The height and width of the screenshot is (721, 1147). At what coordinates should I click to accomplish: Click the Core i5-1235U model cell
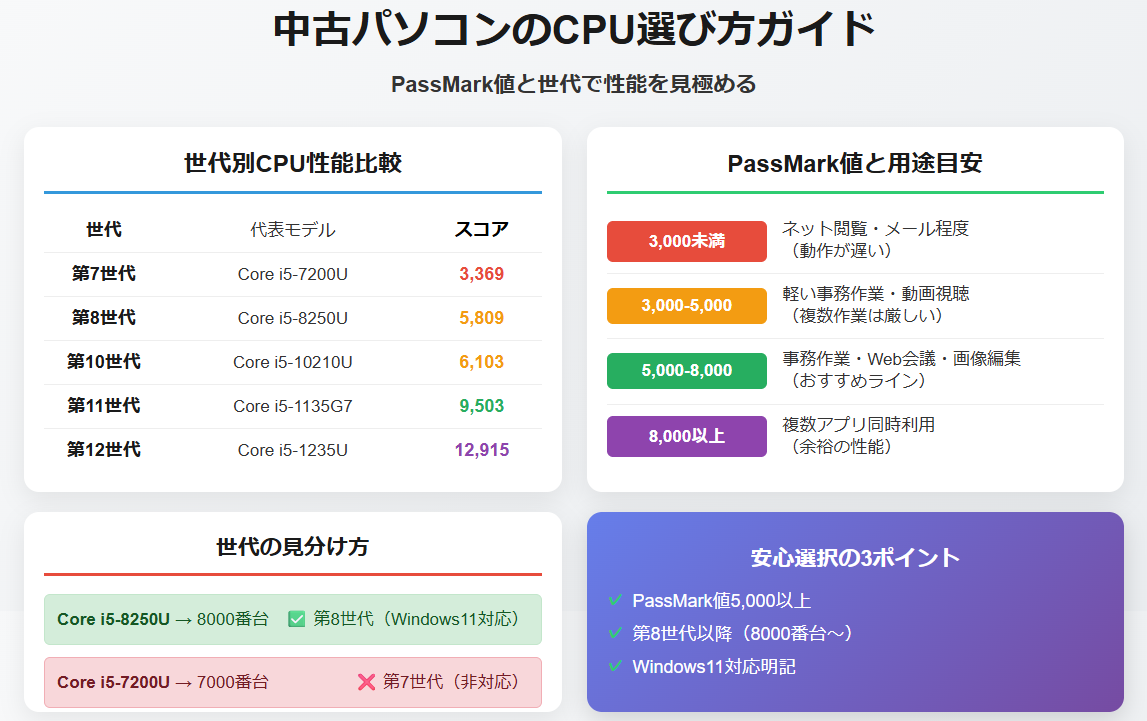pos(293,450)
